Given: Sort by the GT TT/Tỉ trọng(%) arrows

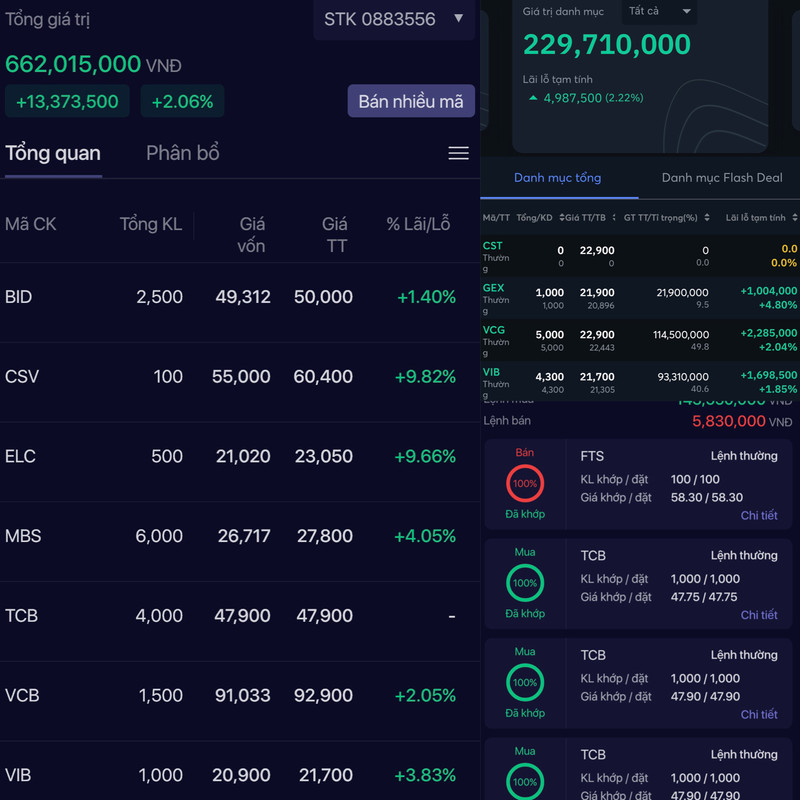Looking at the screenshot, I should [707, 218].
